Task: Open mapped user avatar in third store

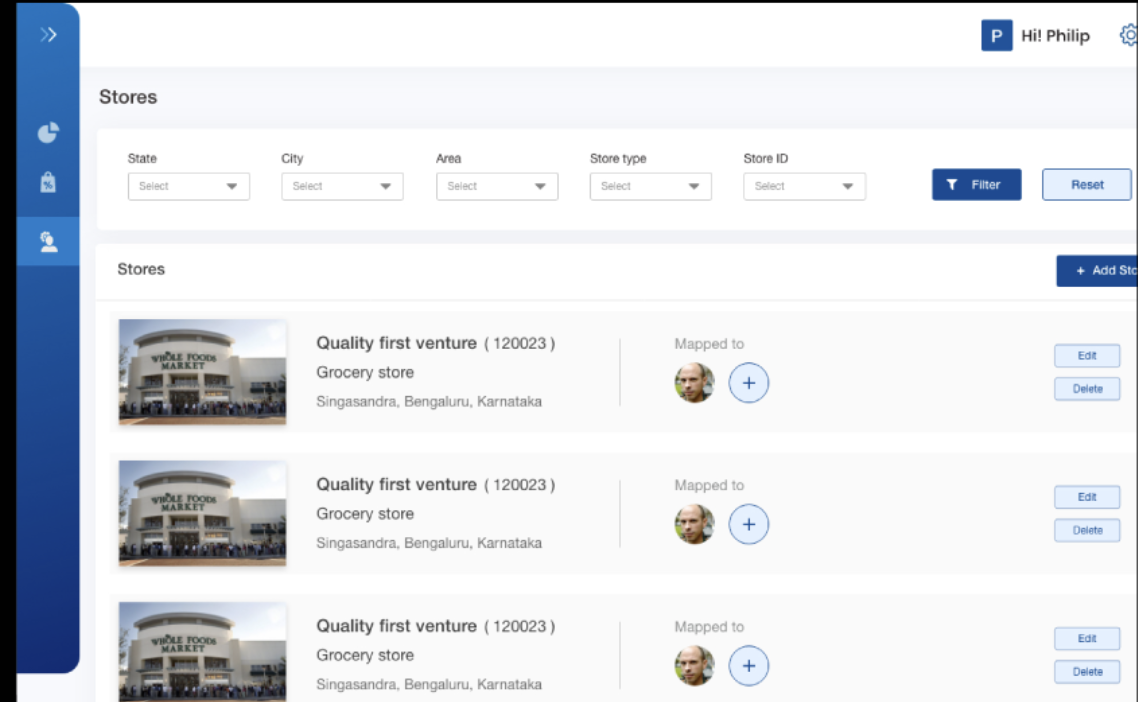Action: [695, 666]
